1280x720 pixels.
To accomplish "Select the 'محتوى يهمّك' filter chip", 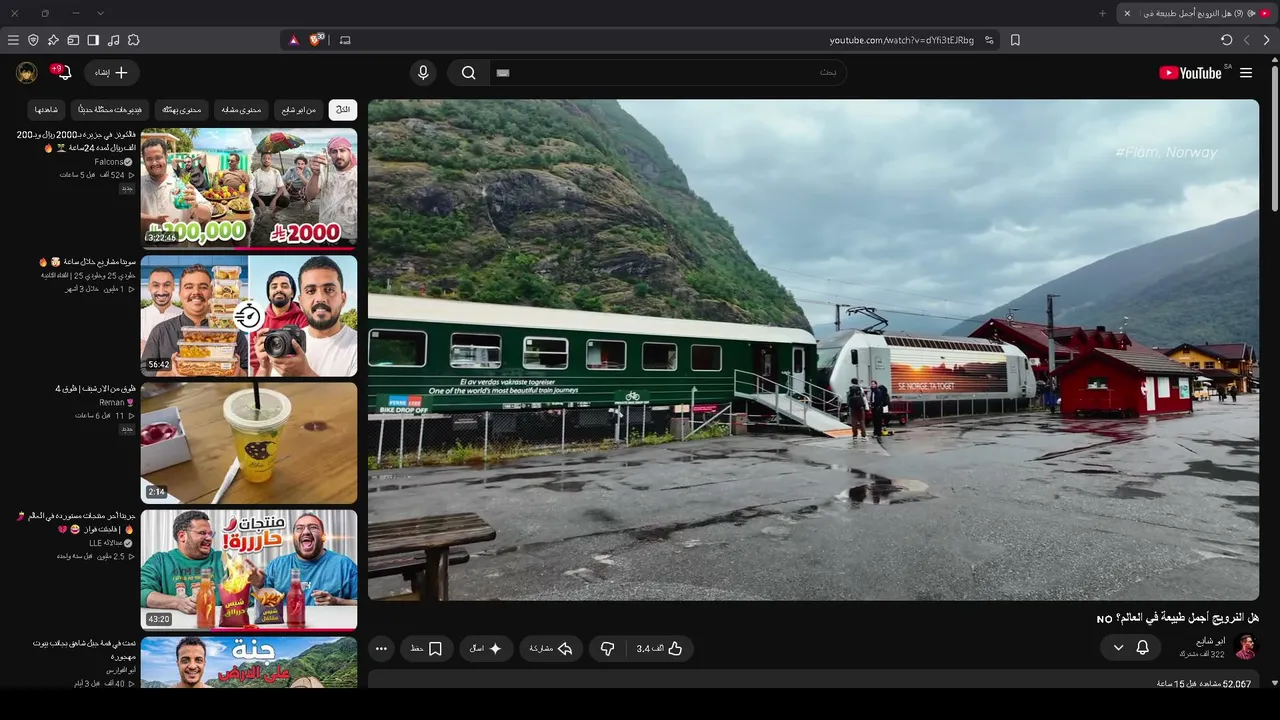I will 181,110.
